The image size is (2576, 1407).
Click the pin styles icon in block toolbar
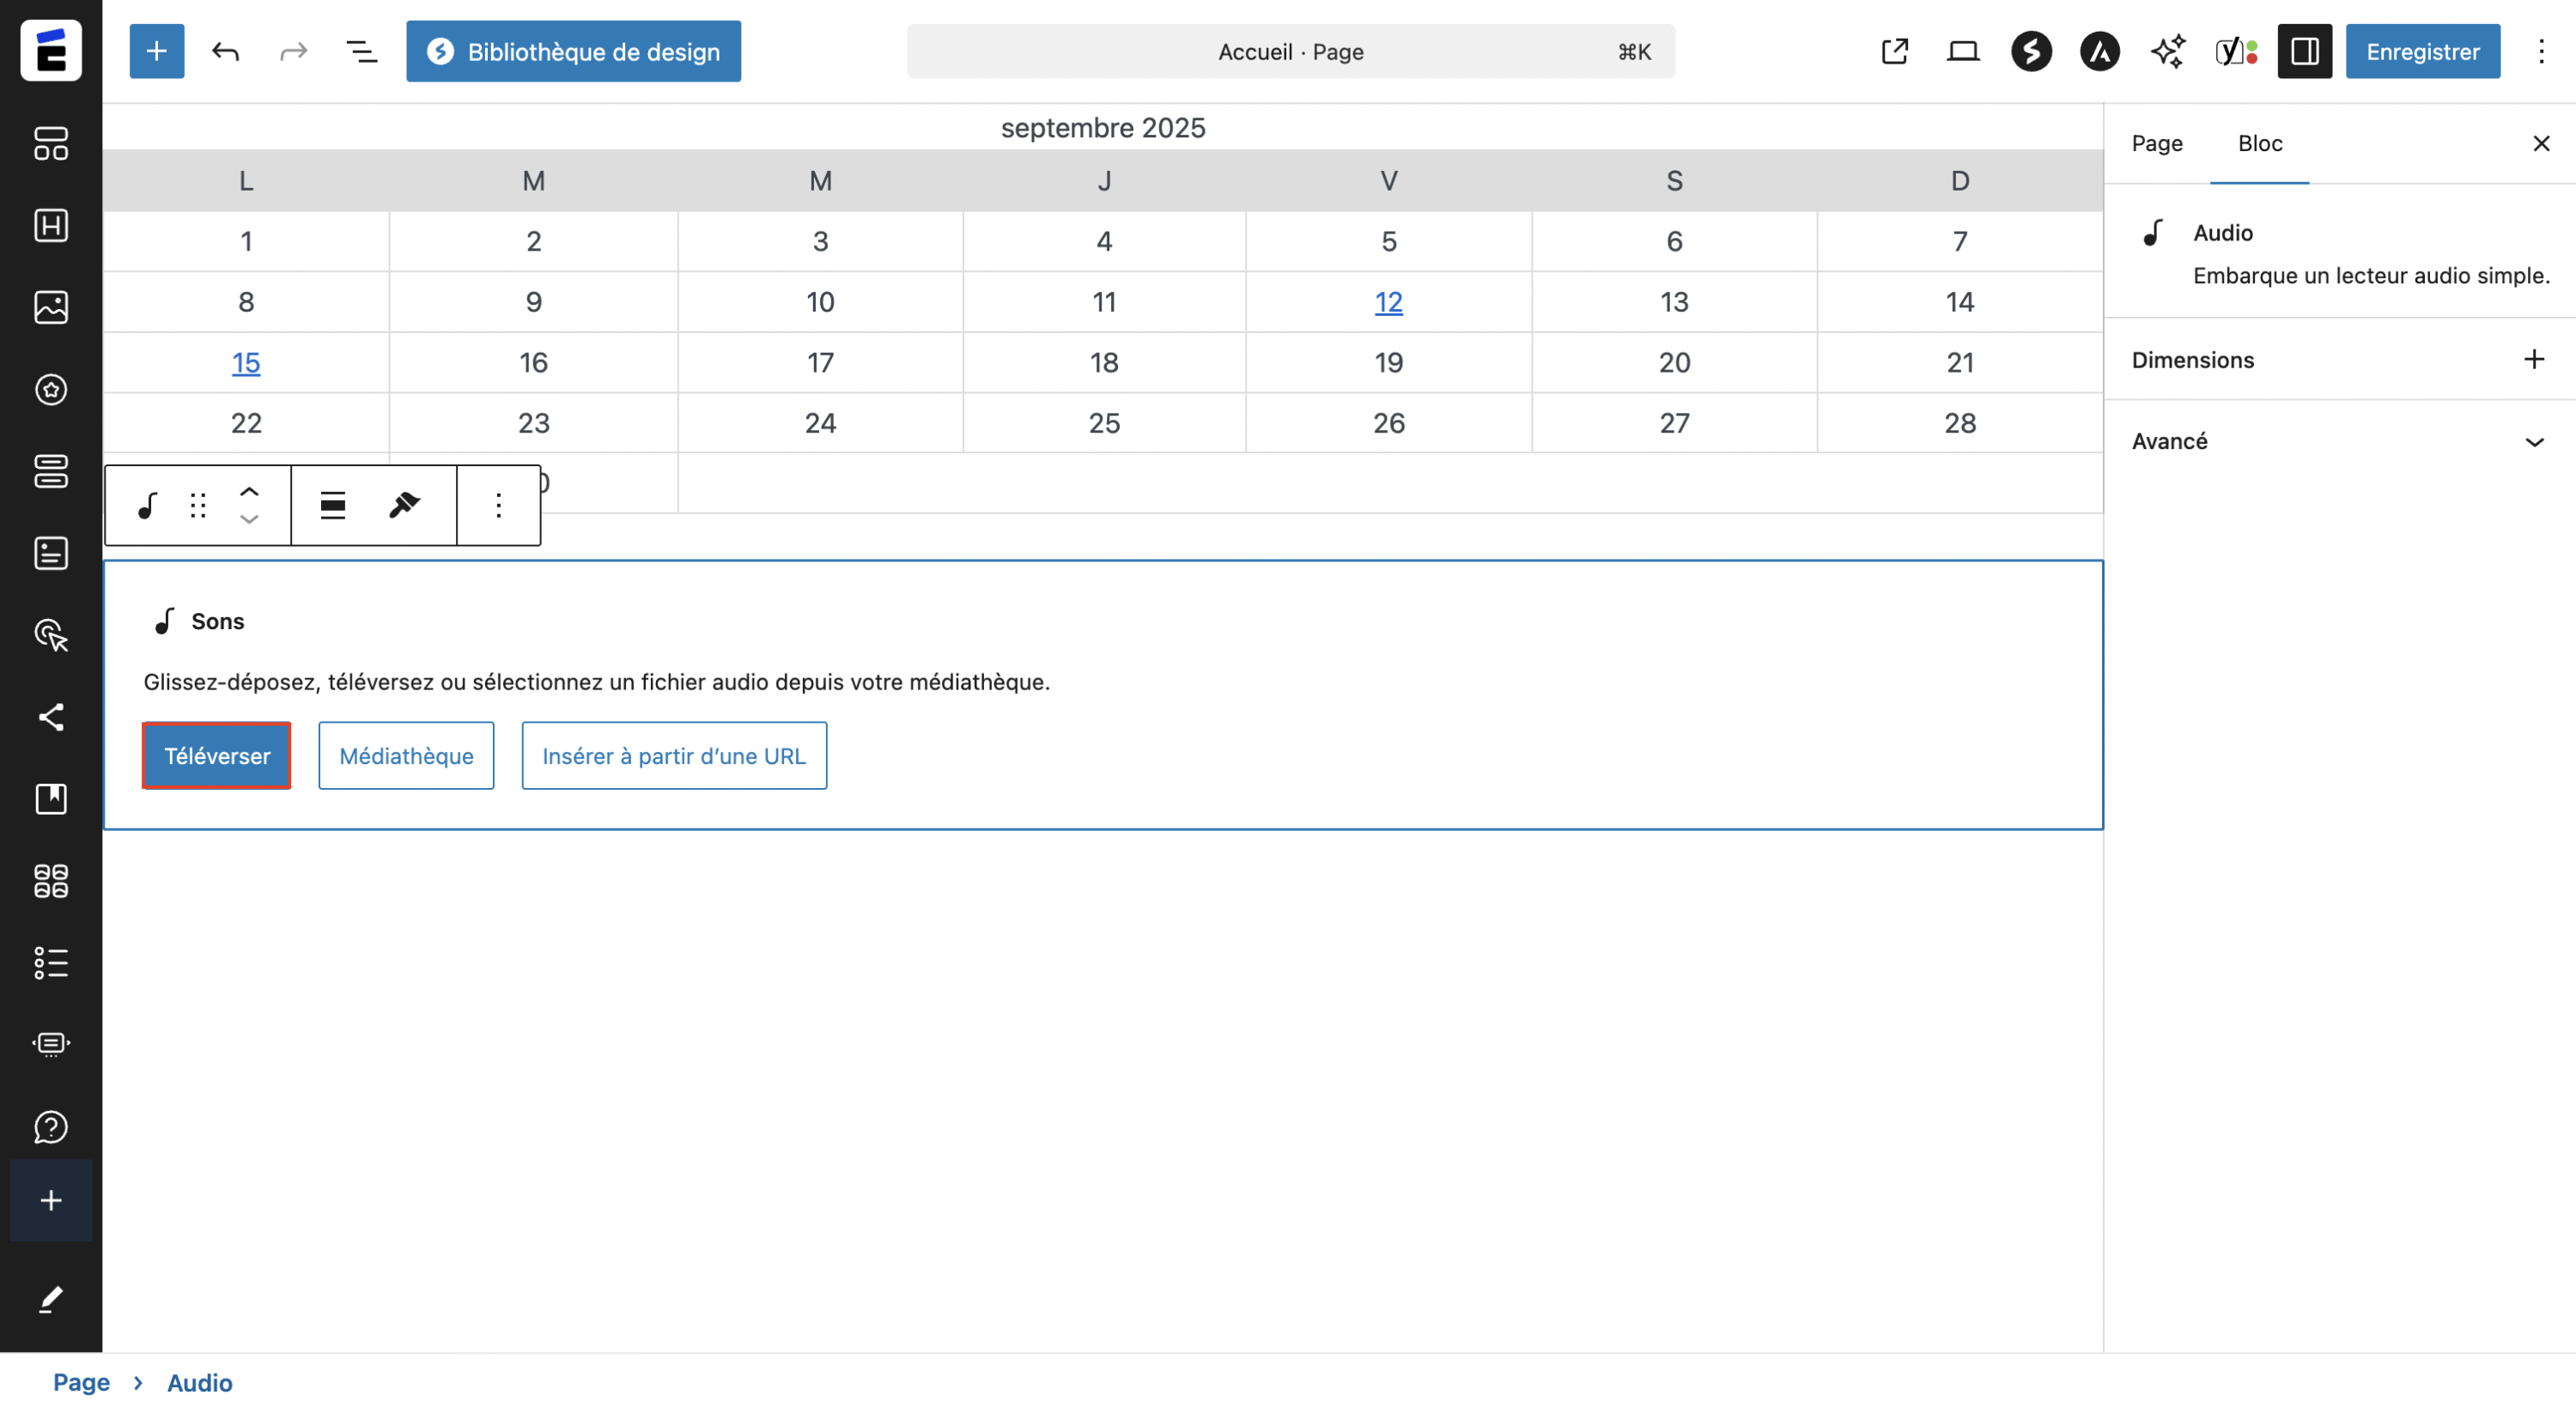click(x=404, y=505)
